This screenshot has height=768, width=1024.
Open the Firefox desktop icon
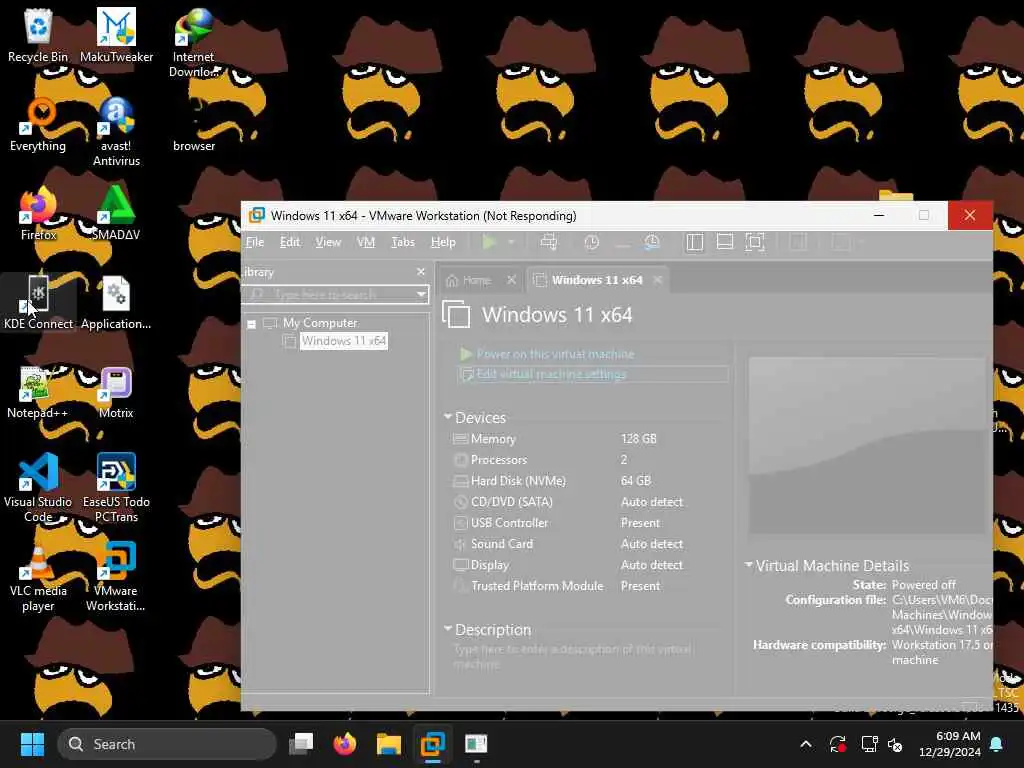pyautogui.click(x=38, y=214)
